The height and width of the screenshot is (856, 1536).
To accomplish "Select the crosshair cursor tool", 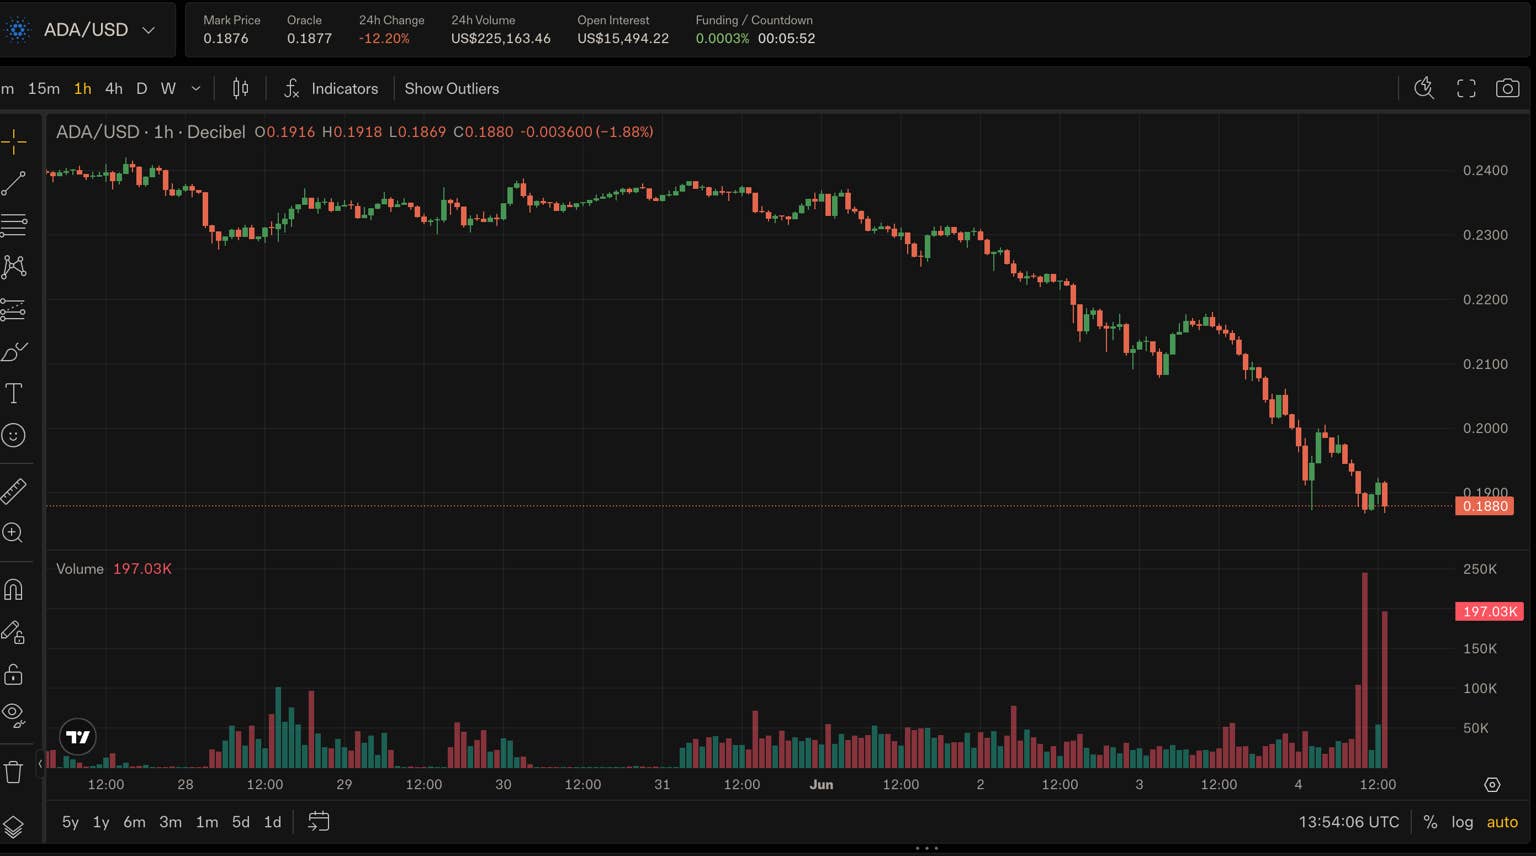I will pyautogui.click(x=14, y=142).
